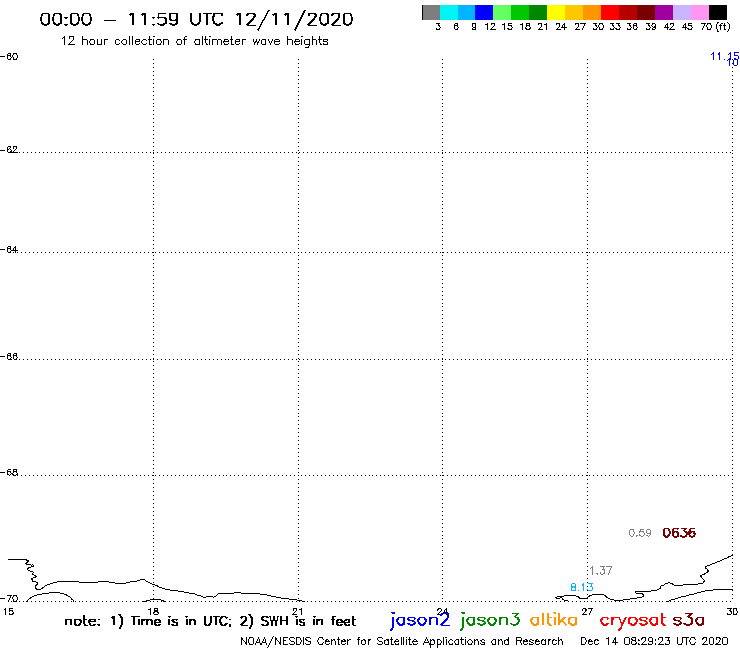Click the blue value '11.15' on the map
Viewport: 740px width, 650px height.
coord(724,56)
